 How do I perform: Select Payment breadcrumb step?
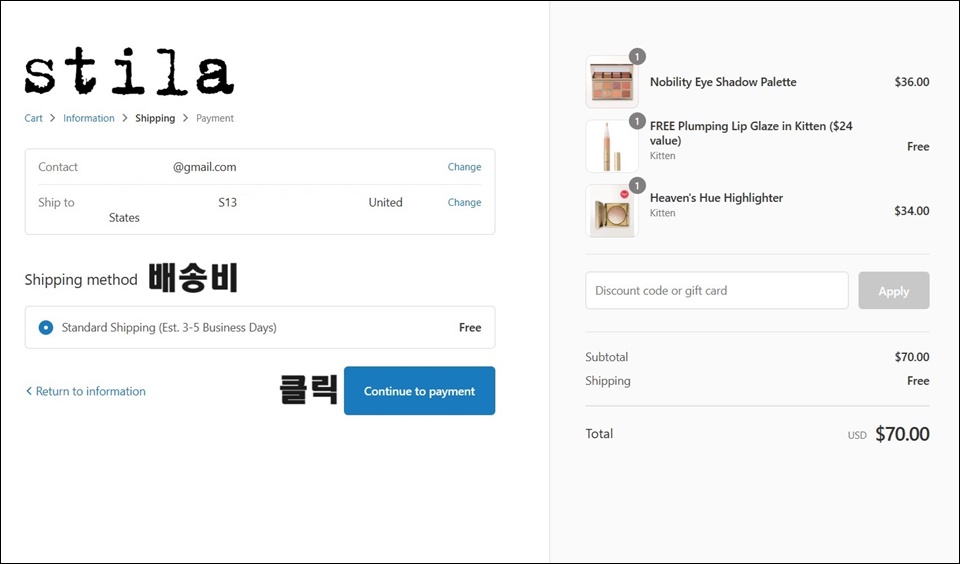tap(215, 118)
